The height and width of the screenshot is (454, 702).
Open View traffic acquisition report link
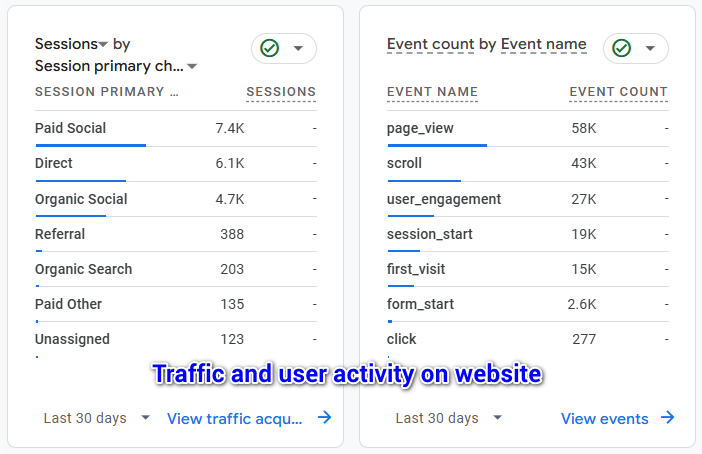(x=235, y=418)
